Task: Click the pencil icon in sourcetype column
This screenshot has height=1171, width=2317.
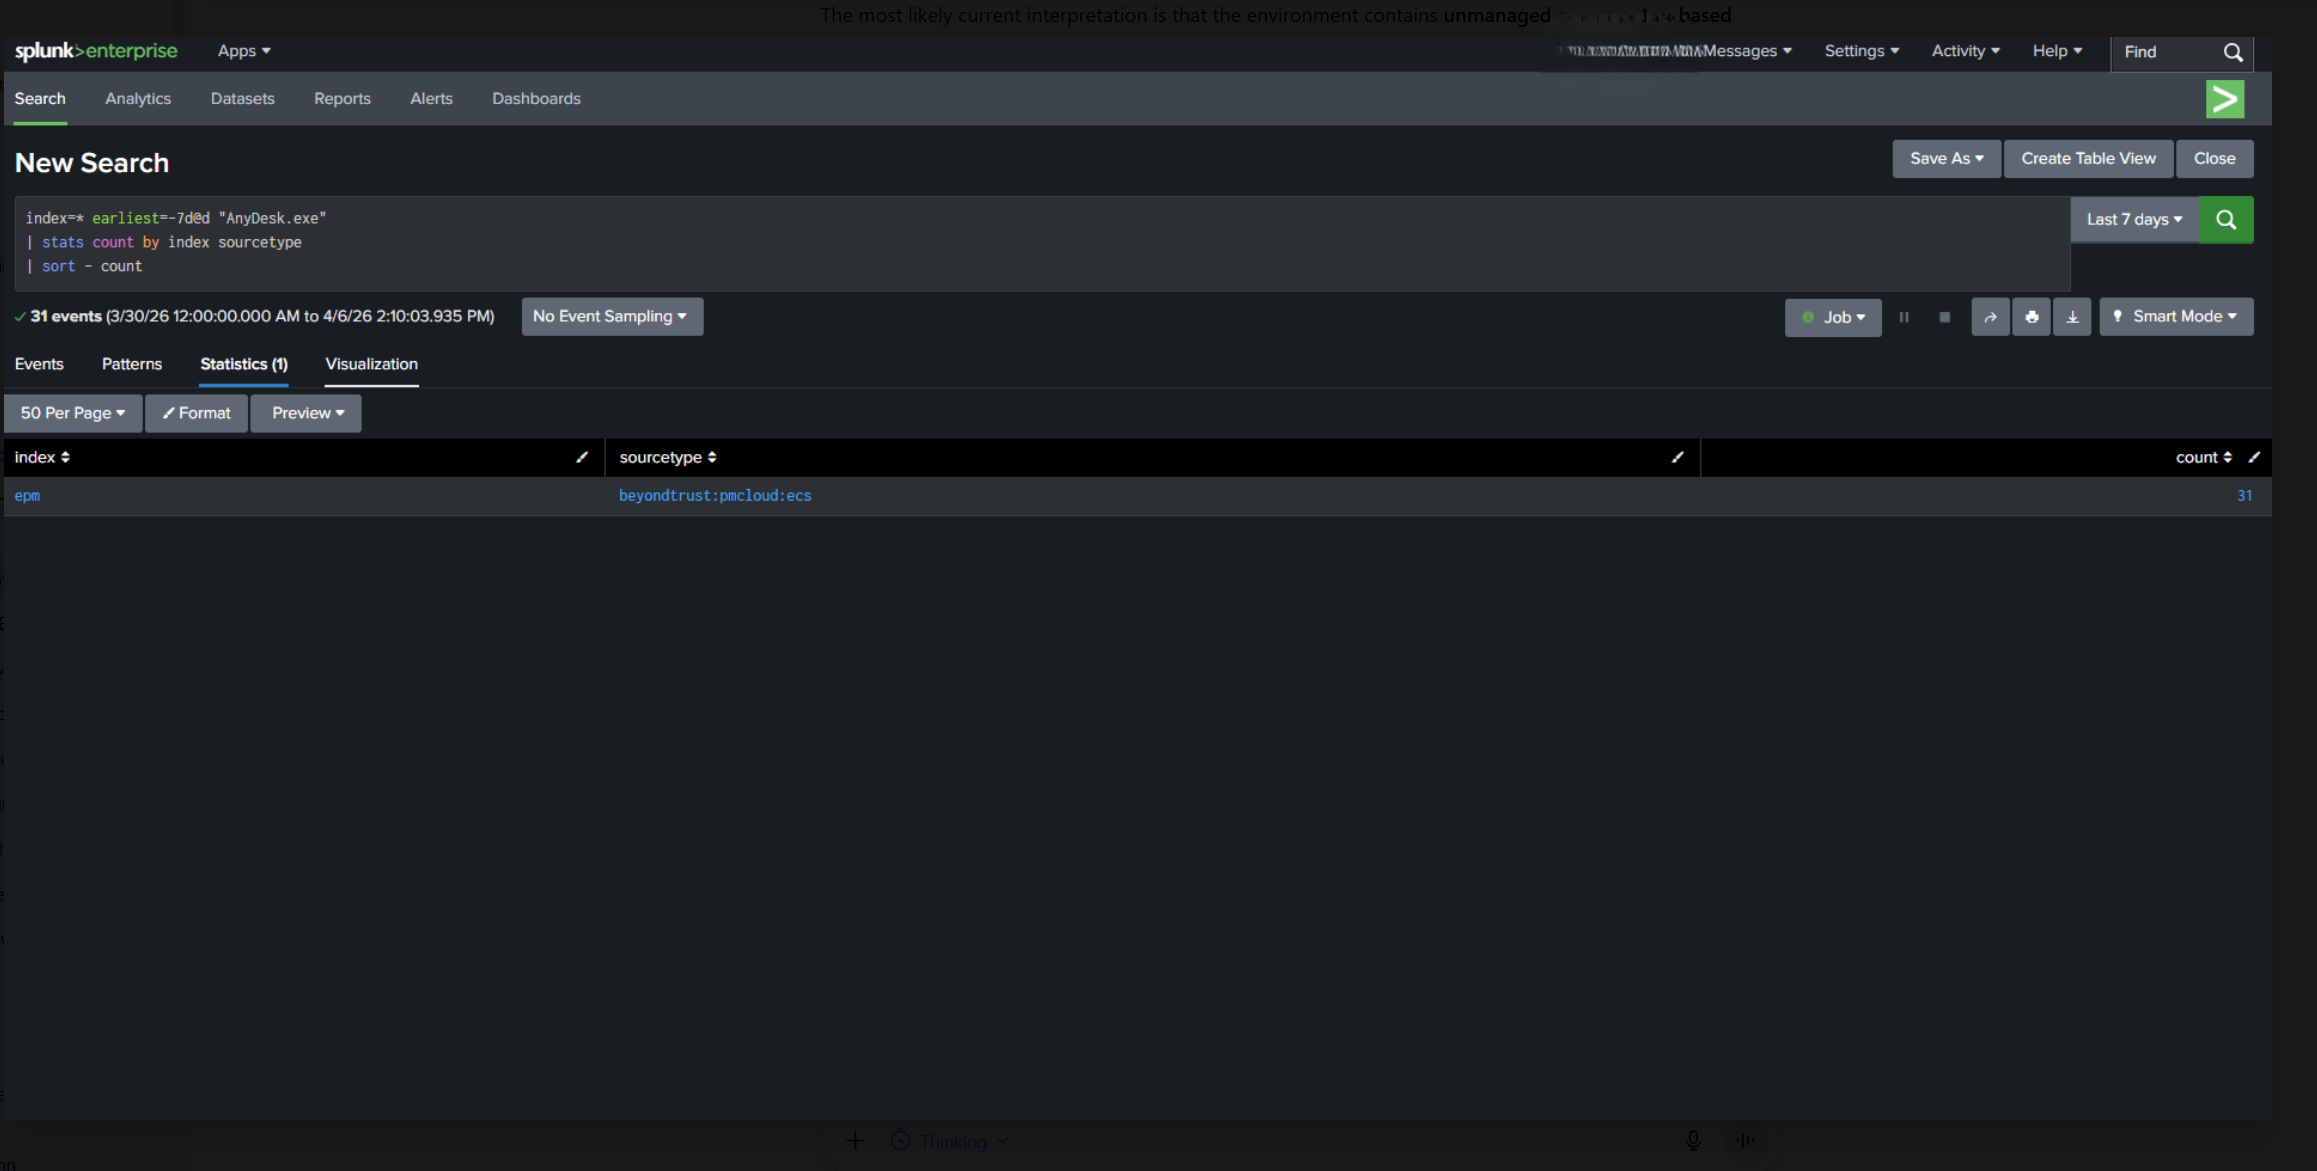Action: [1677, 457]
